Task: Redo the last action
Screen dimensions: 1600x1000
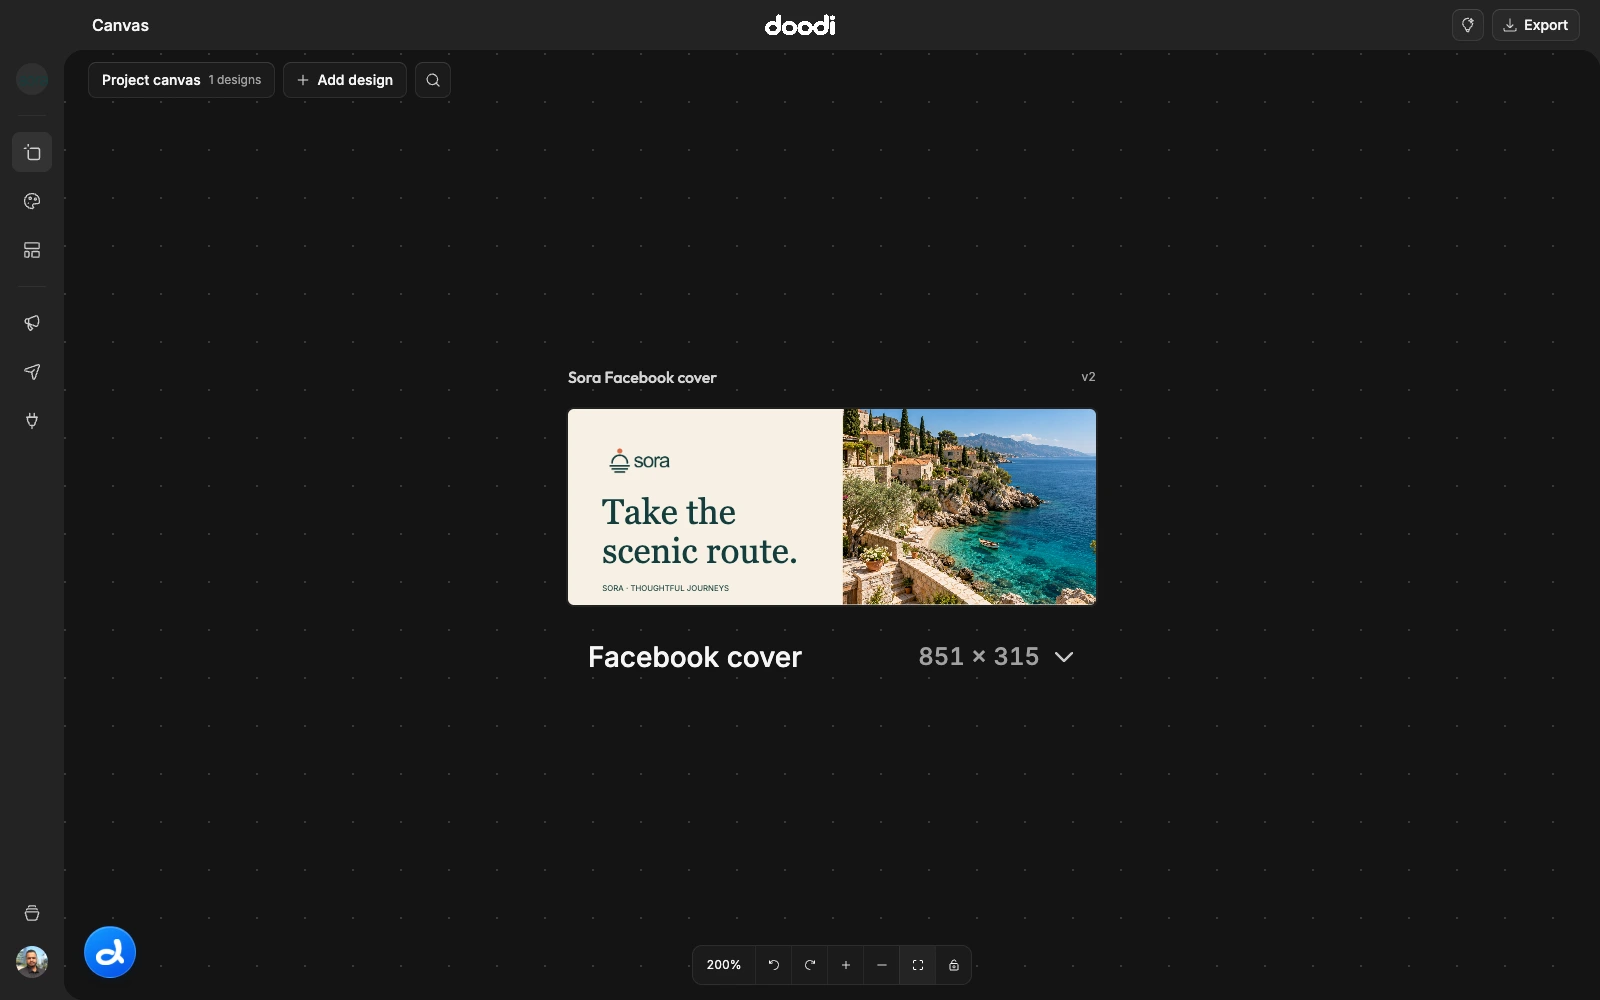Action: [x=810, y=965]
